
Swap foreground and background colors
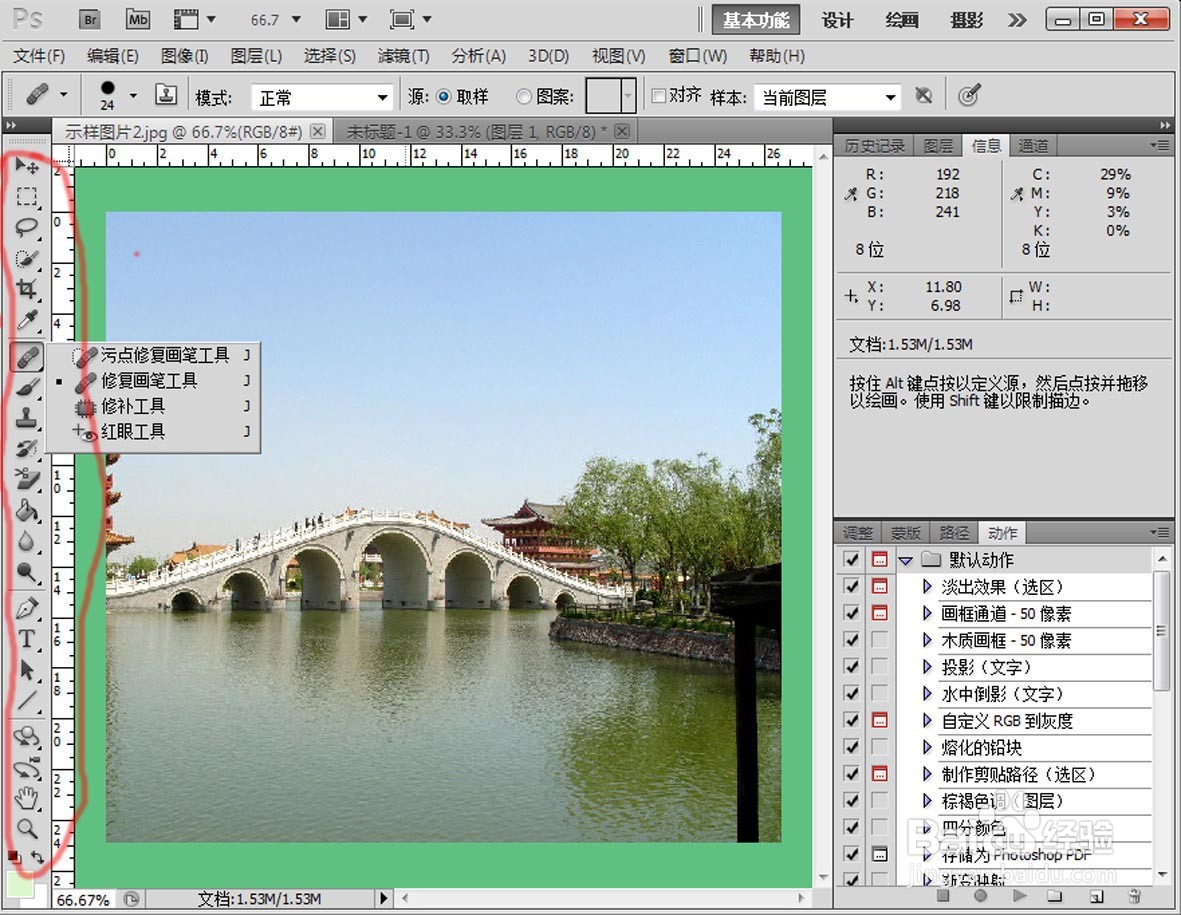tap(38, 857)
